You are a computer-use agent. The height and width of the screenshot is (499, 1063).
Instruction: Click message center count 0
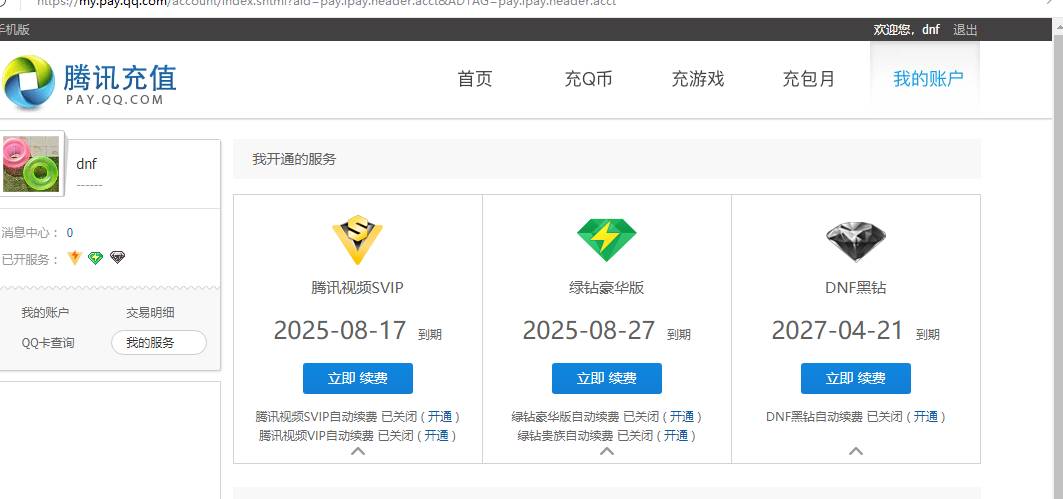(x=70, y=233)
